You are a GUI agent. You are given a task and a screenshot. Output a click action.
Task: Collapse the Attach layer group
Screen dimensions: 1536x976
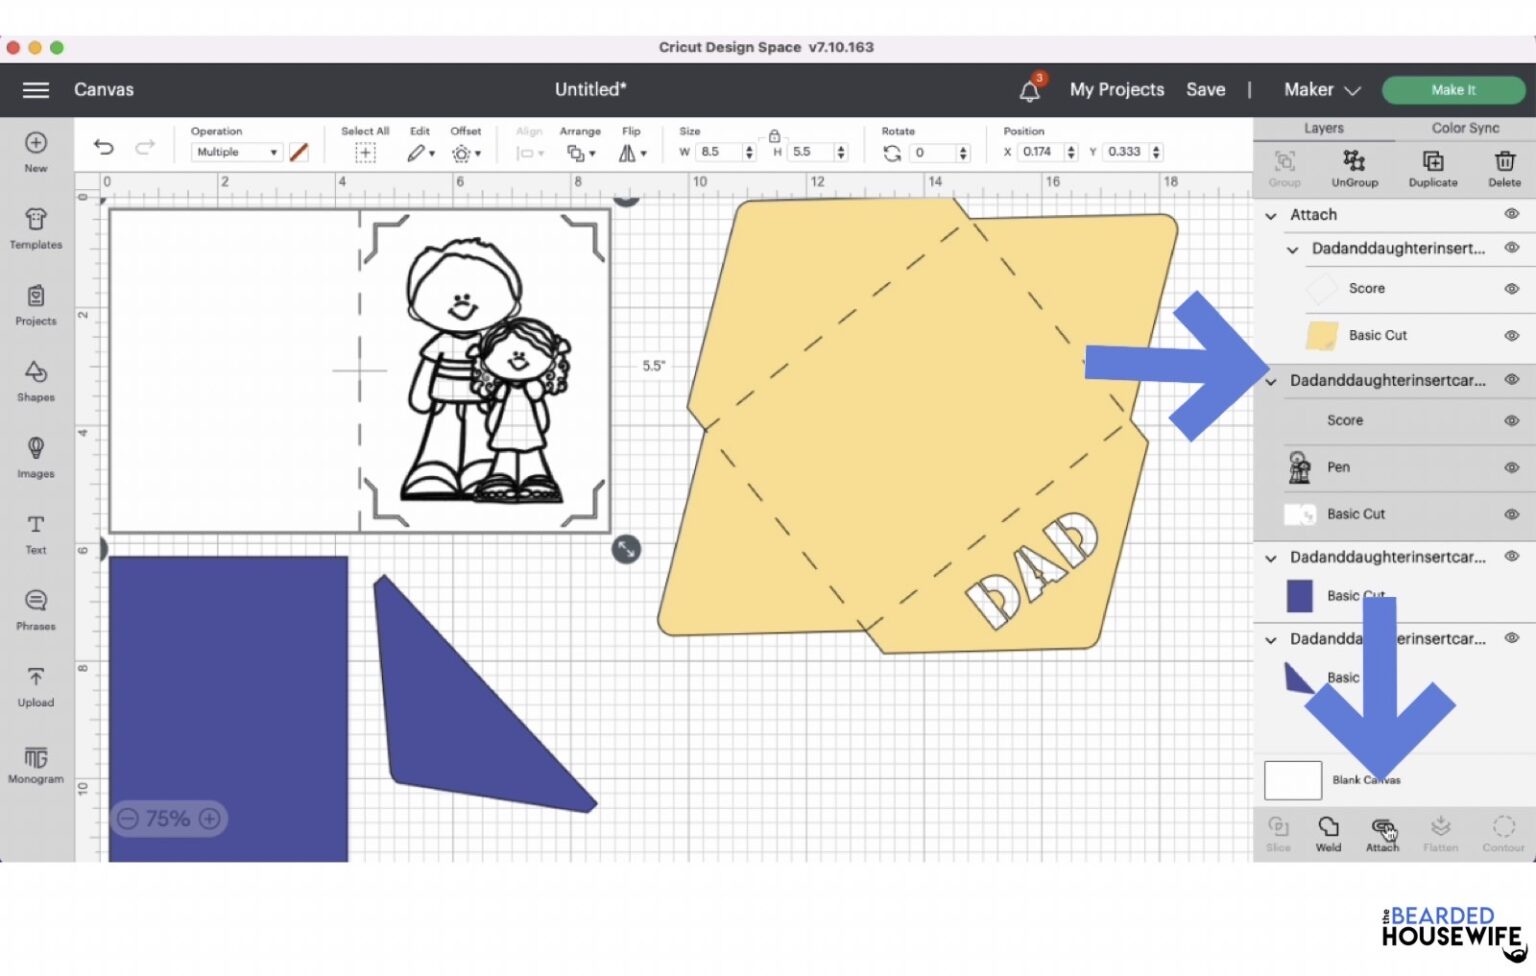[x=1271, y=215]
